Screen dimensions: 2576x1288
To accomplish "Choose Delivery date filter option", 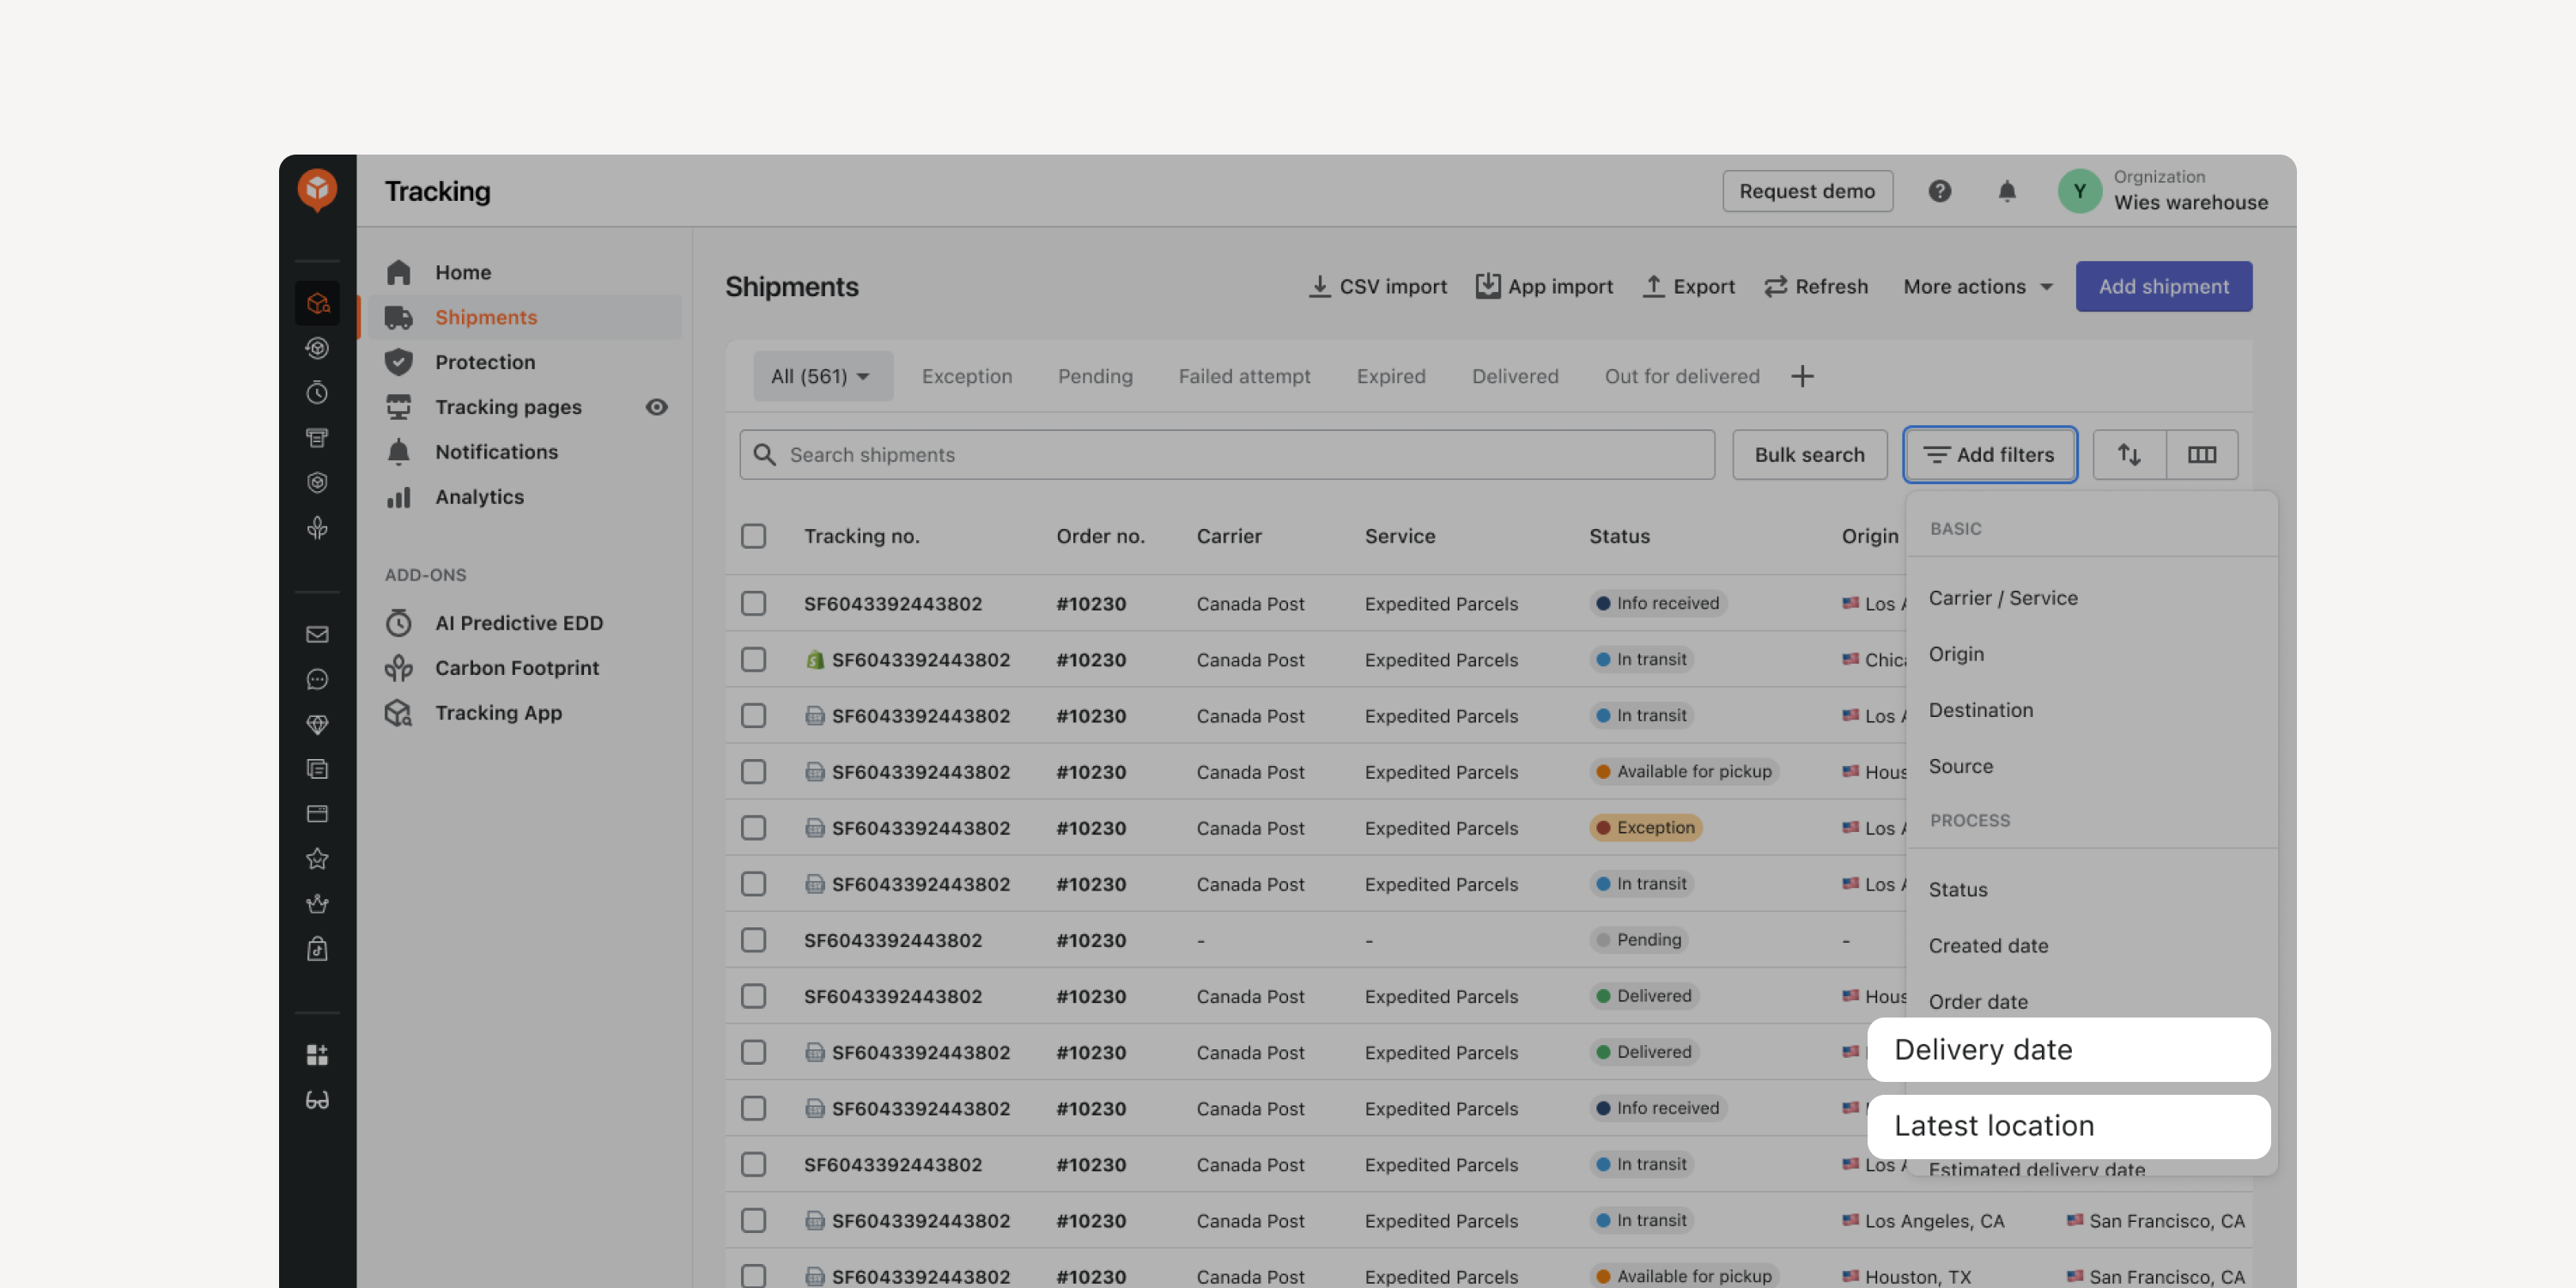I will point(2068,1049).
